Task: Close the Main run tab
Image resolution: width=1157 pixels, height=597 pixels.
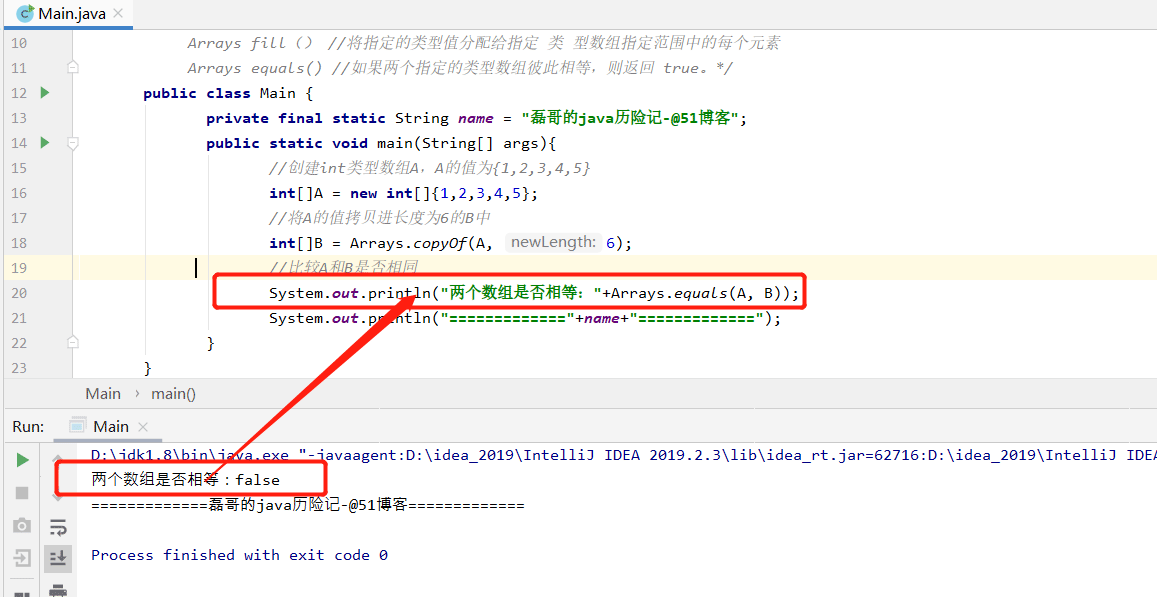Action: tap(143, 427)
